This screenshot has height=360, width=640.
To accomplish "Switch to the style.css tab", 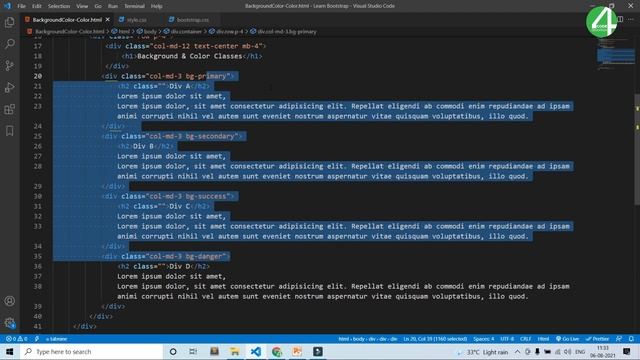I will tap(137, 20).
